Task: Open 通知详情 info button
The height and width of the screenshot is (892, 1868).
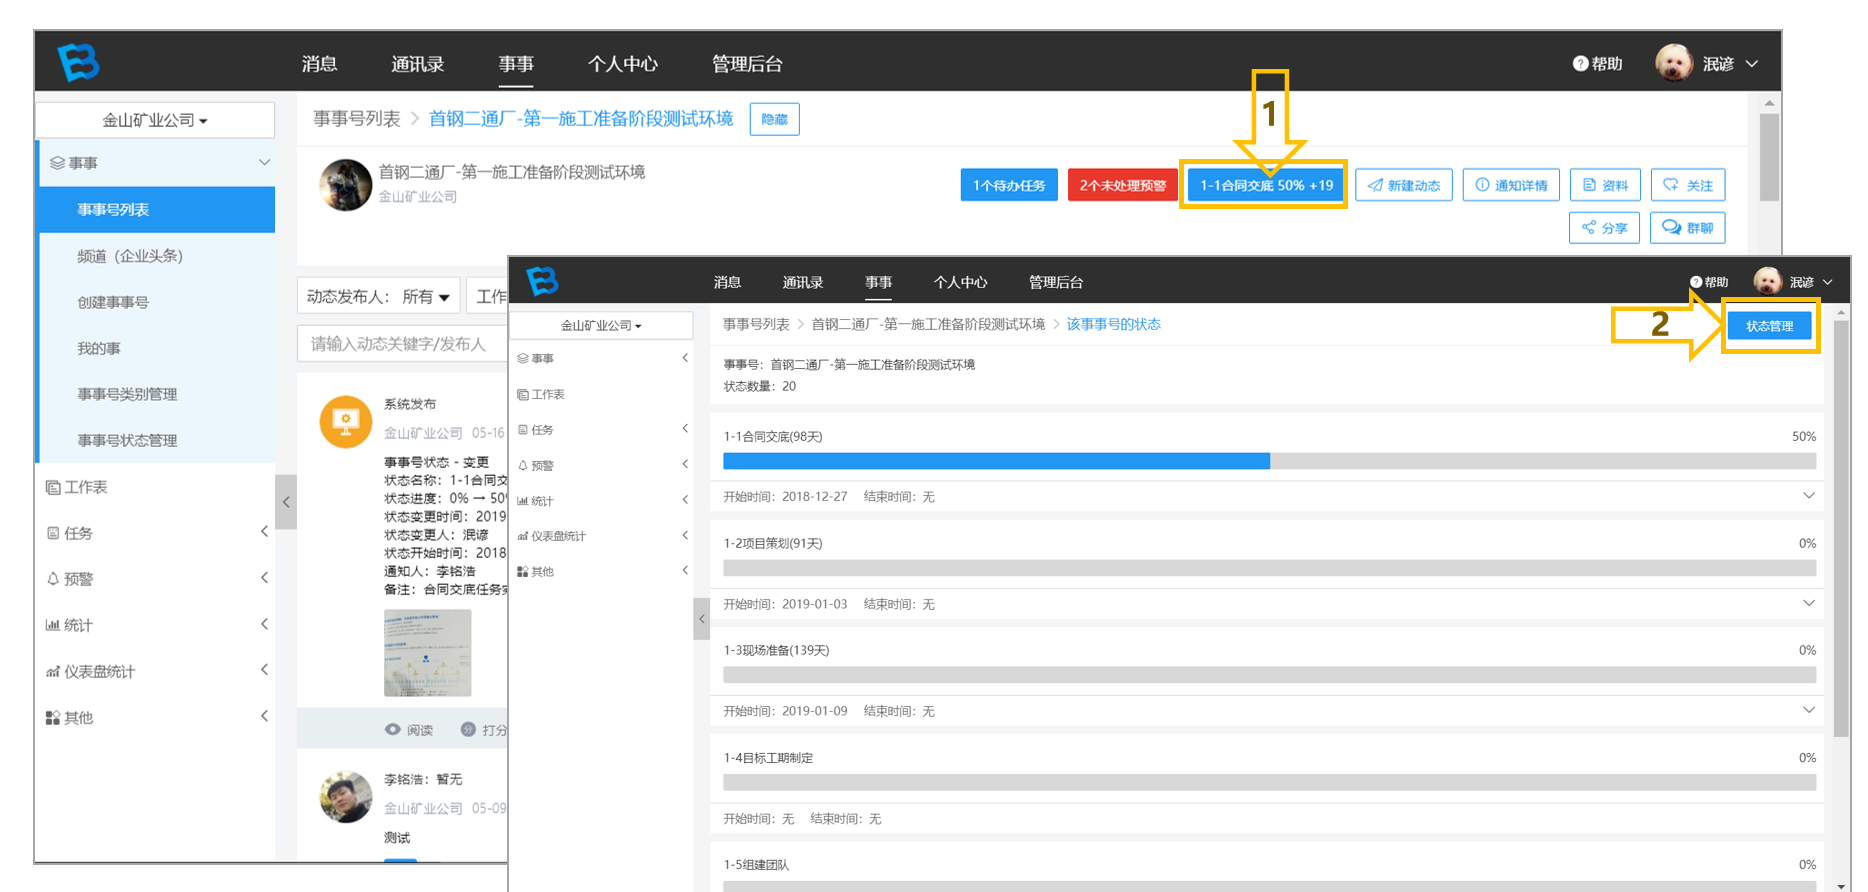Action: point(1511,185)
